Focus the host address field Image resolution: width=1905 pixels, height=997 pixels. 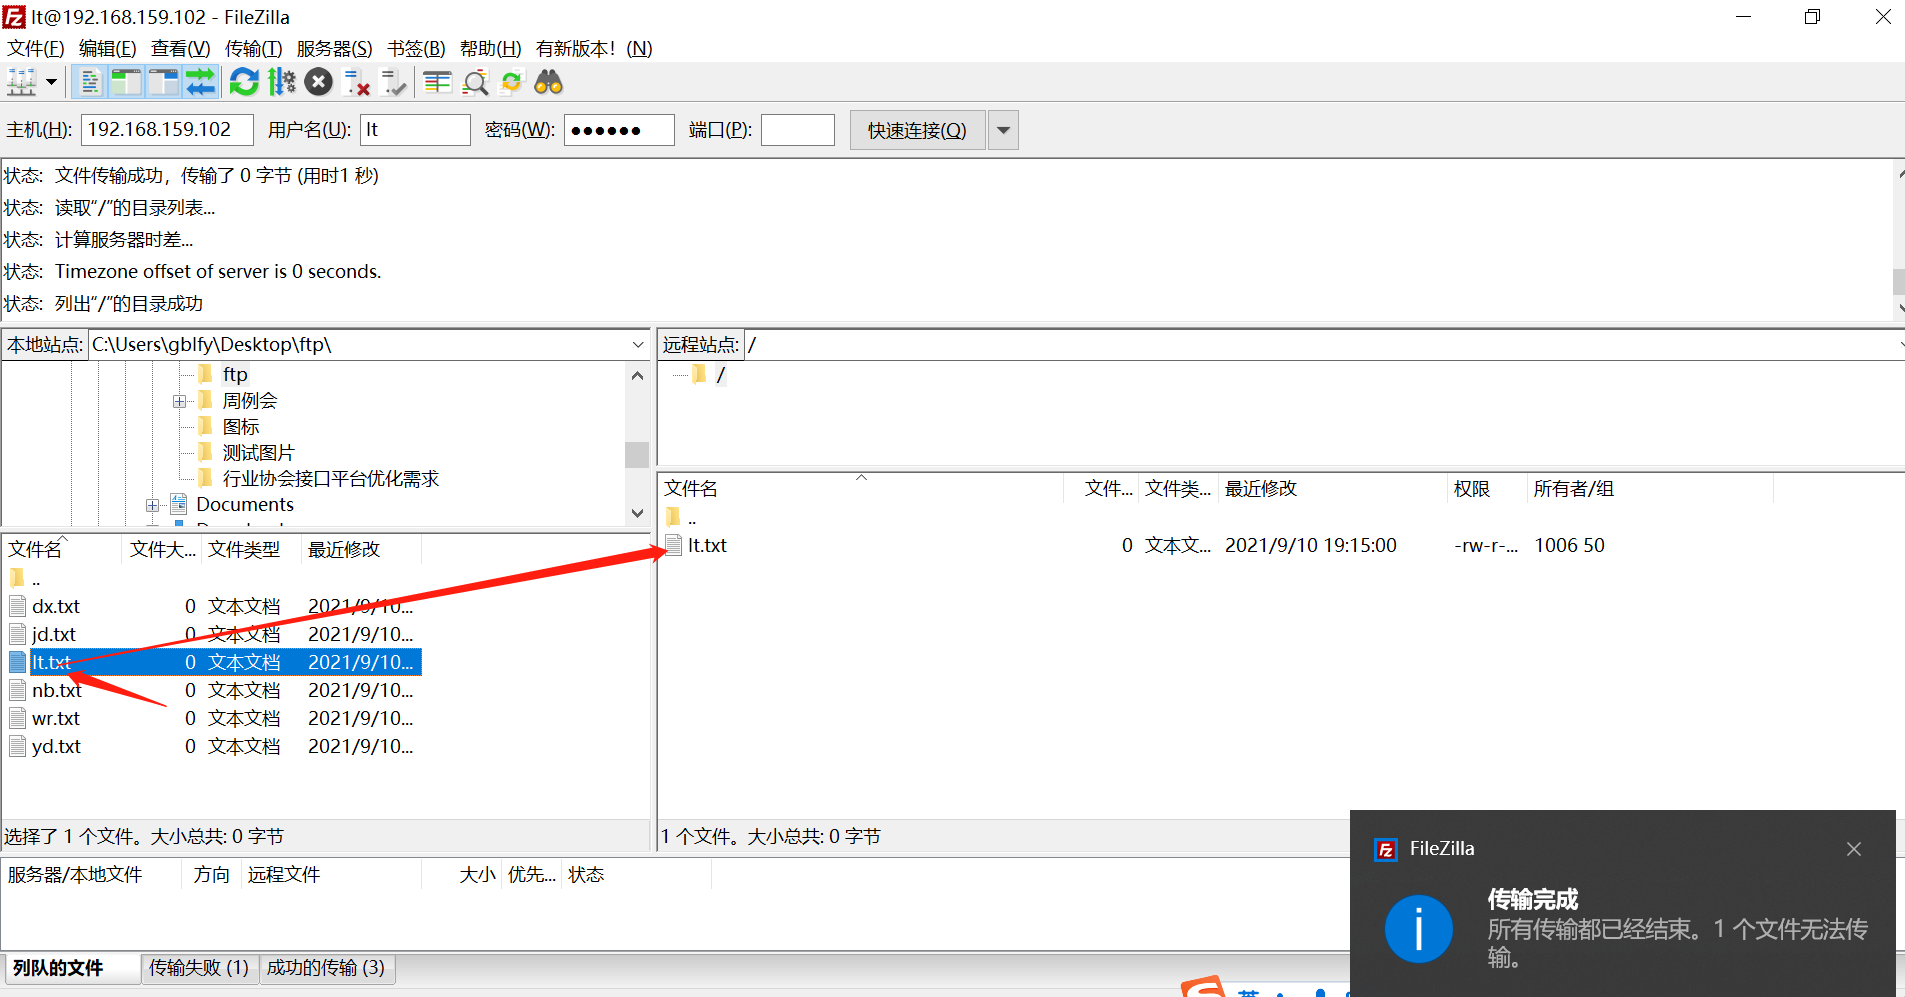(x=167, y=130)
